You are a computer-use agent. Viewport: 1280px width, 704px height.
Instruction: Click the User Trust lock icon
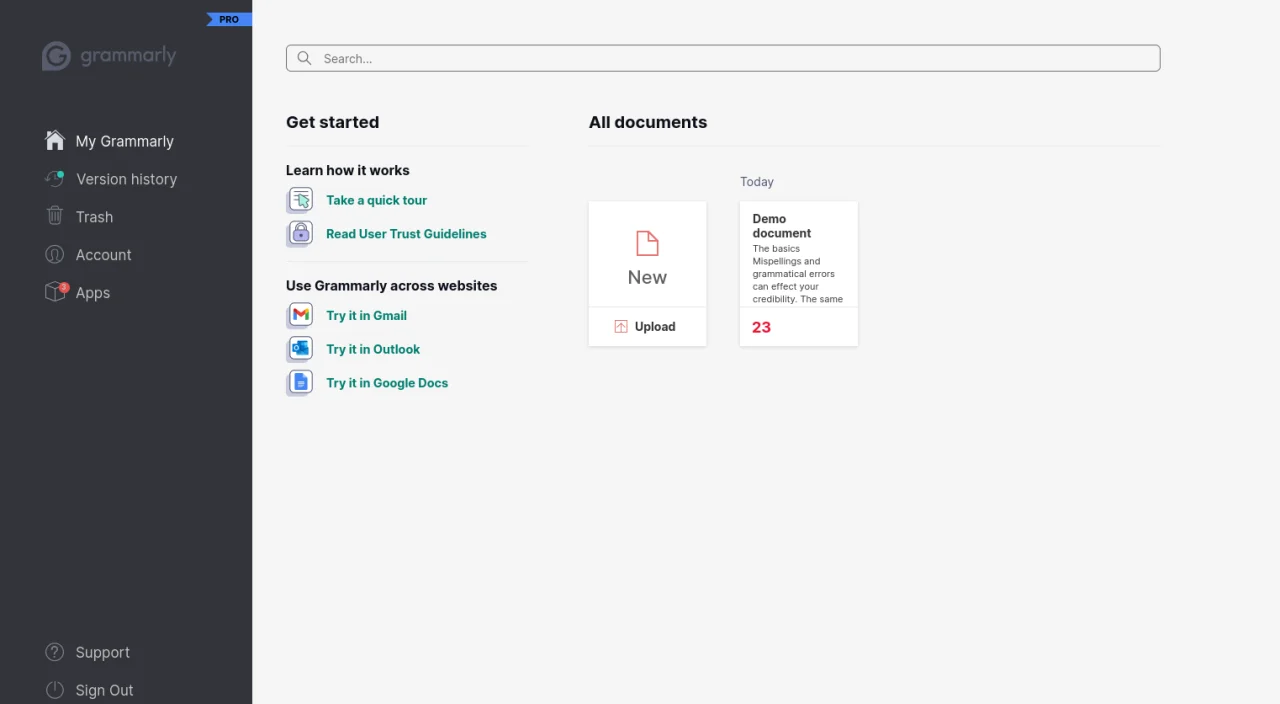click(300, 234)
